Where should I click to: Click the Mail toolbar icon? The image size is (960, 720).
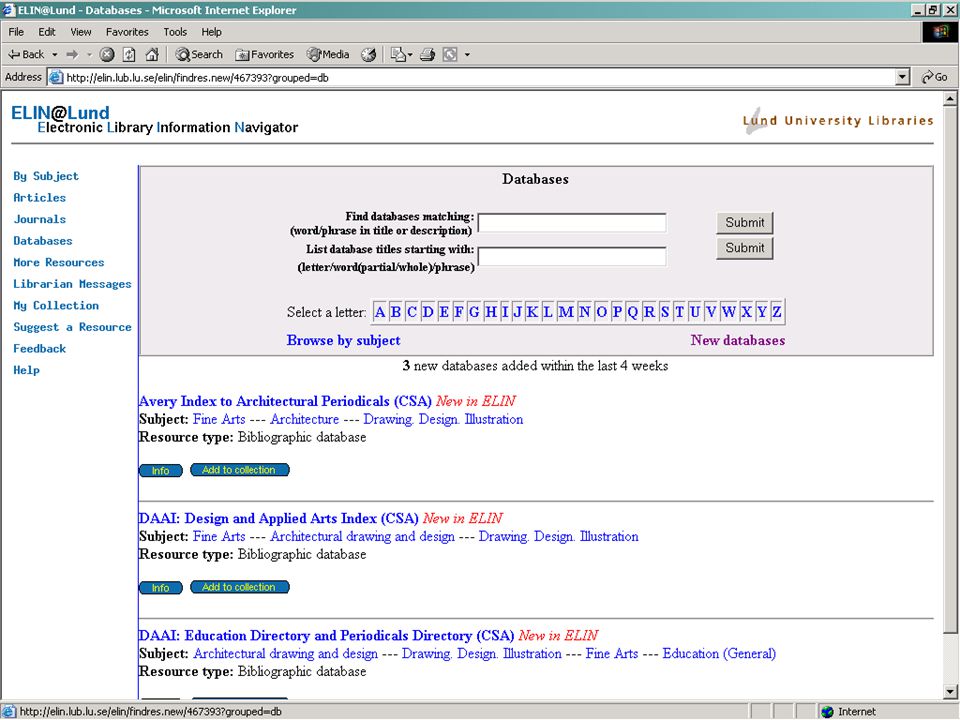point(399,54)
